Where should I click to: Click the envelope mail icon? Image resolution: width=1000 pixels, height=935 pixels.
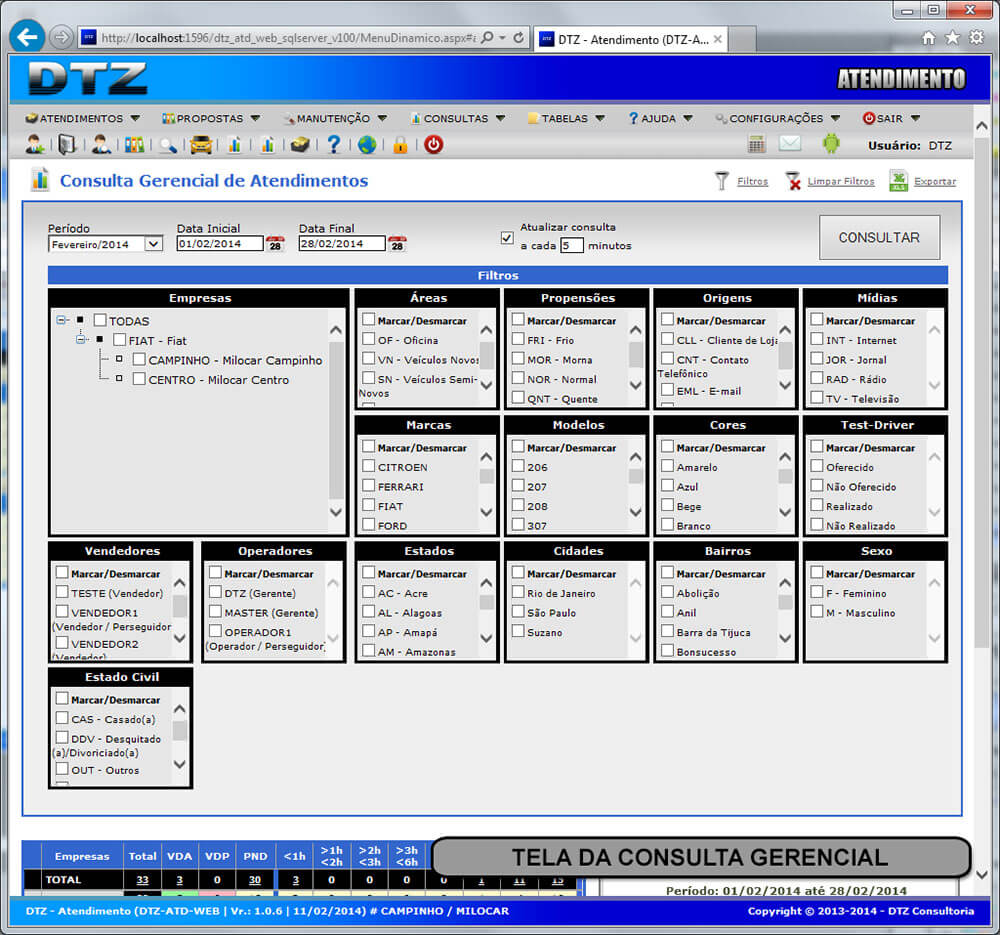point(790,144)
